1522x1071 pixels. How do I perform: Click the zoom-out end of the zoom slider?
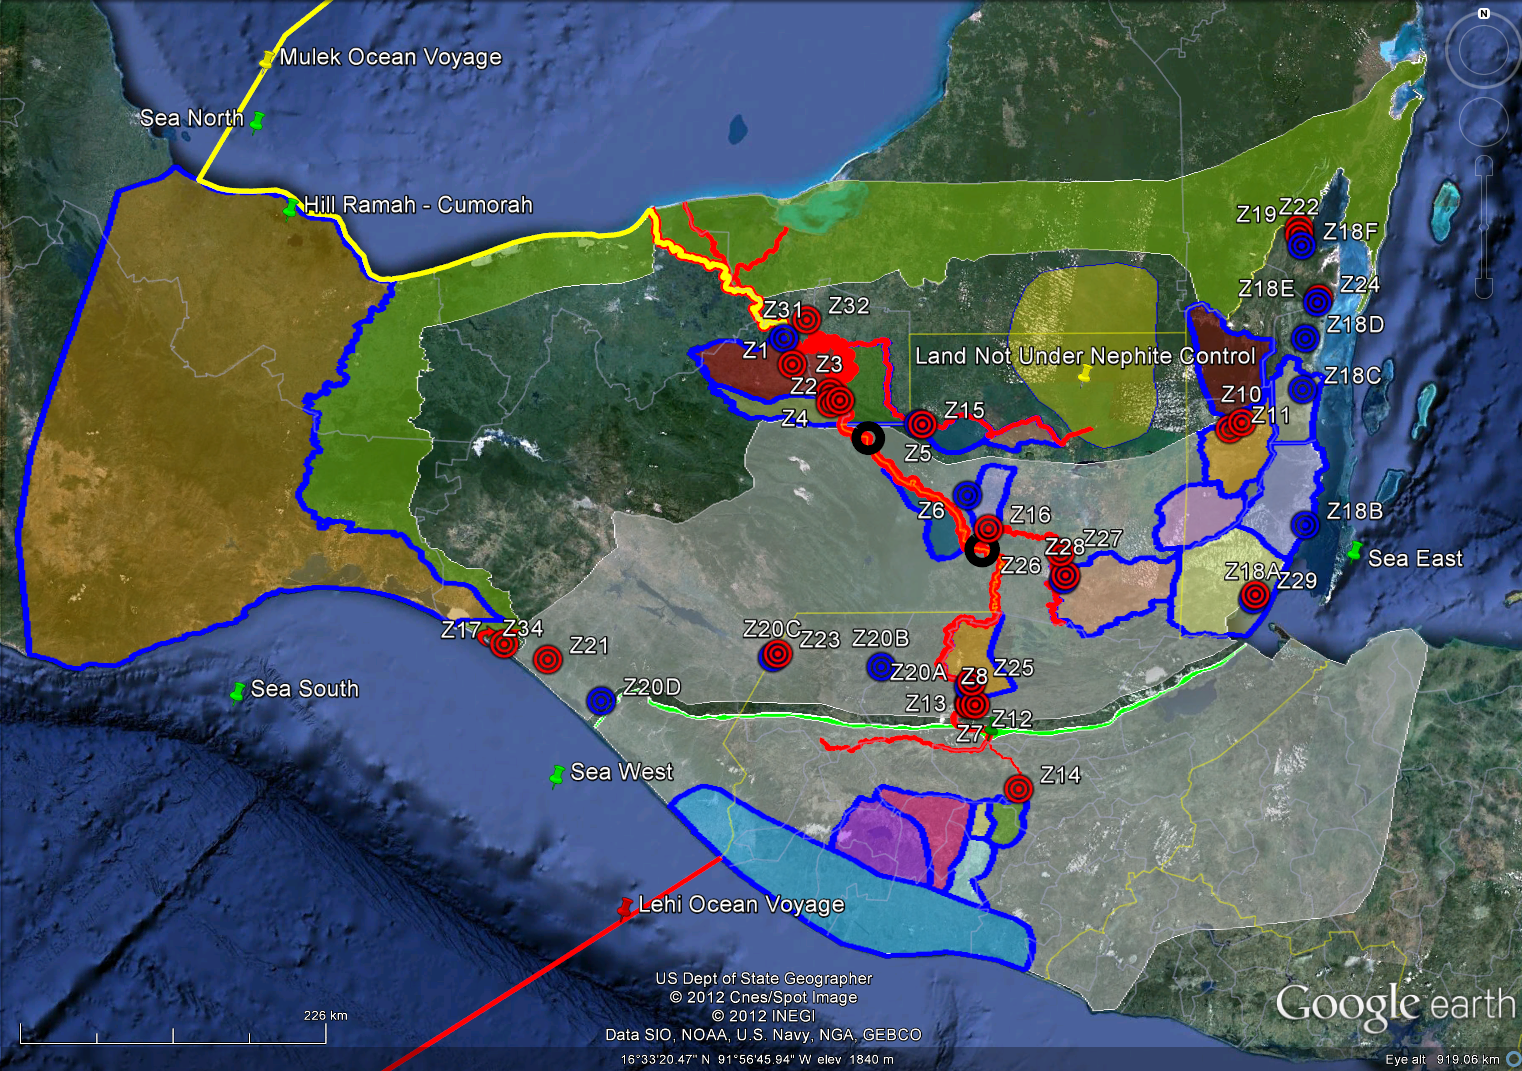[x=1484, y=289]
